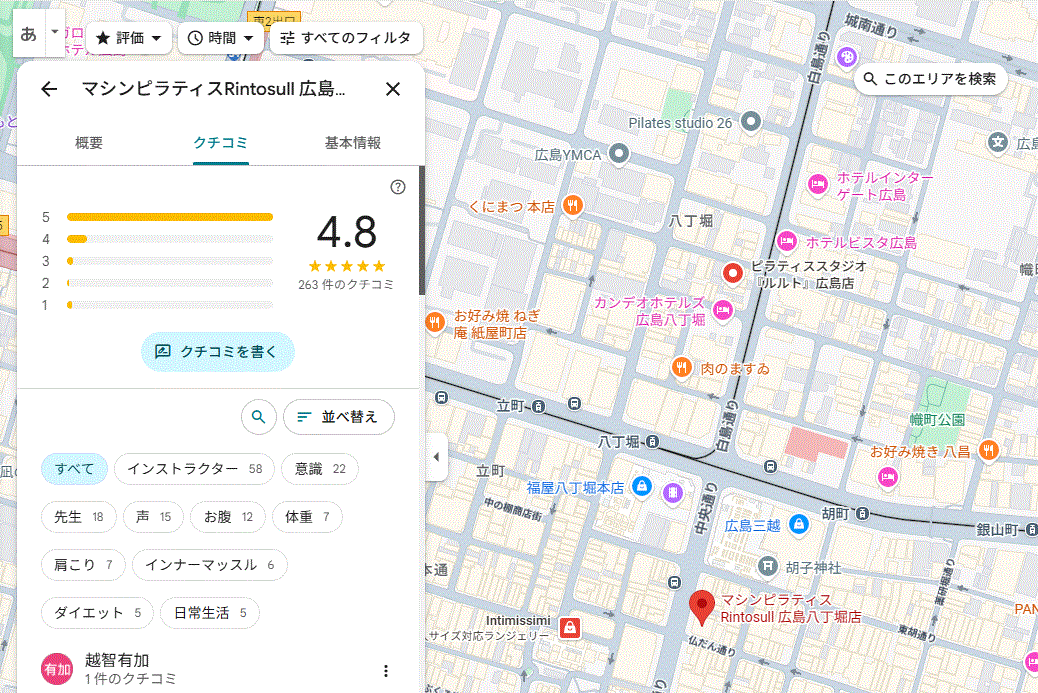Screen dimensions: 1038x693
Task: Click このエリアを検索 button
Action: [930, 79]
